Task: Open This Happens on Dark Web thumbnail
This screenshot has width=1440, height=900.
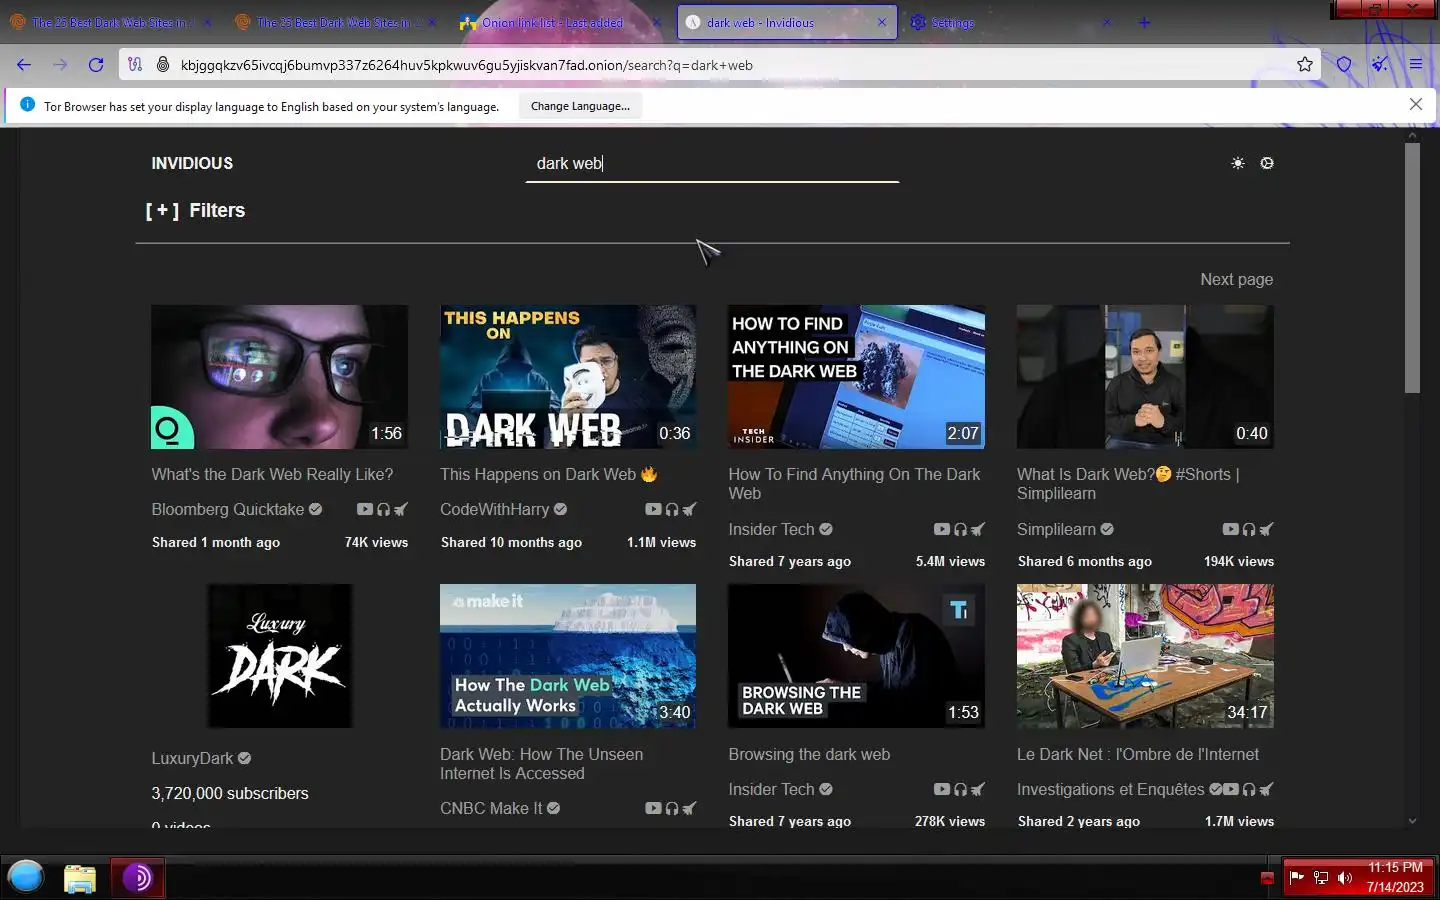Action: [568, 377]
